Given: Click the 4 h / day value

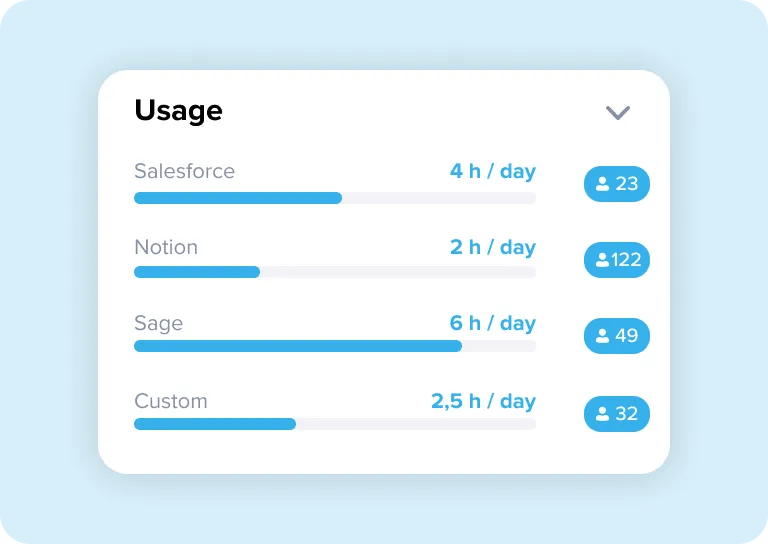Looking at the screenshot, I should [x=493, y=171].
